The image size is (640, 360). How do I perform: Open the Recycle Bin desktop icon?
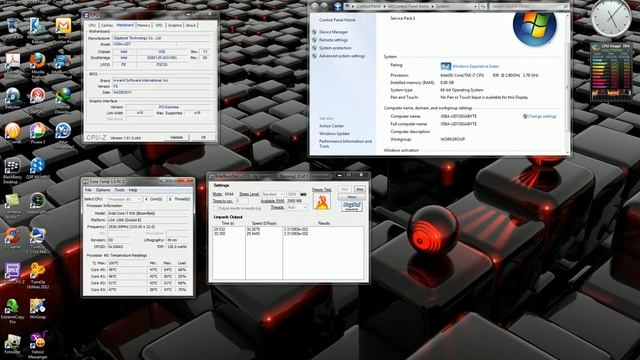(12, 27)
